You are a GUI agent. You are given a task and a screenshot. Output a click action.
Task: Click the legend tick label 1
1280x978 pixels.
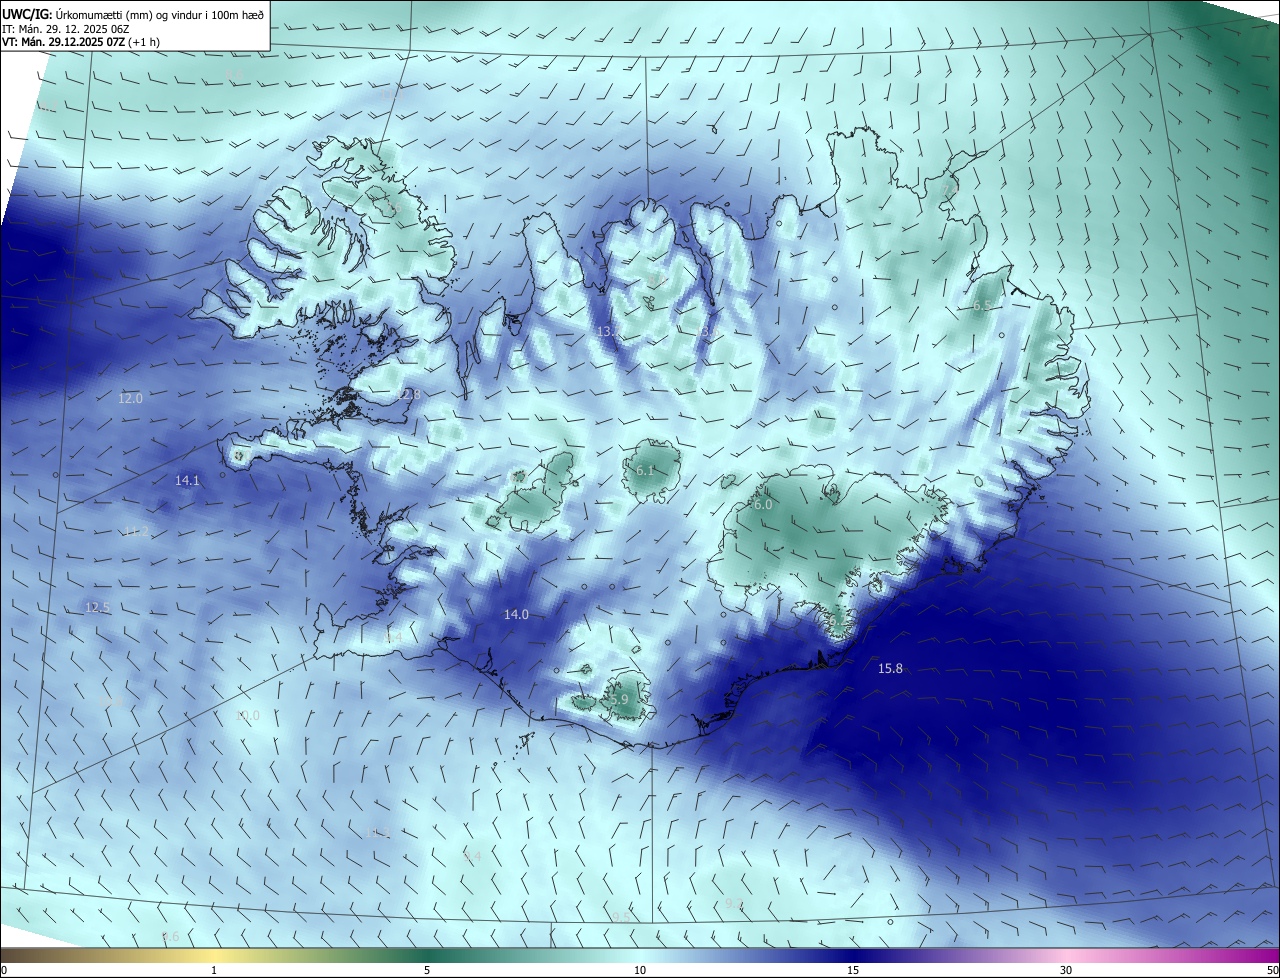(214, 970)
